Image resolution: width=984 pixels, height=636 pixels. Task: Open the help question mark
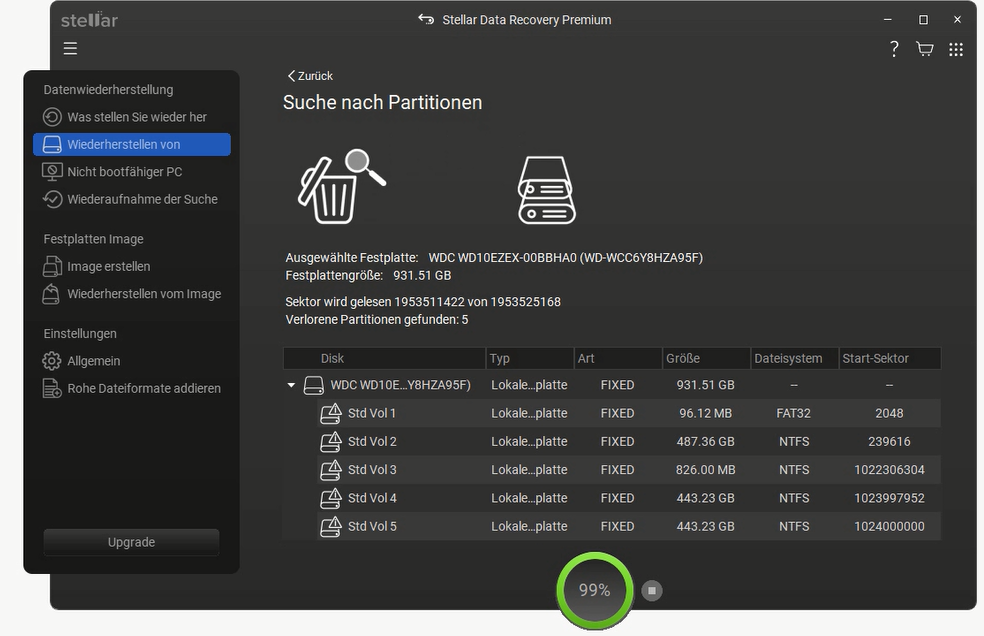coord(894,49)
